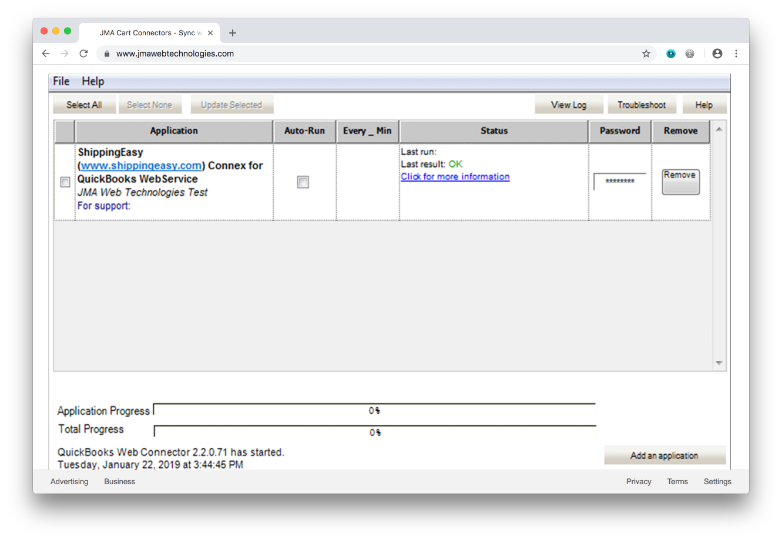Click the Status column header

[494, 131]
